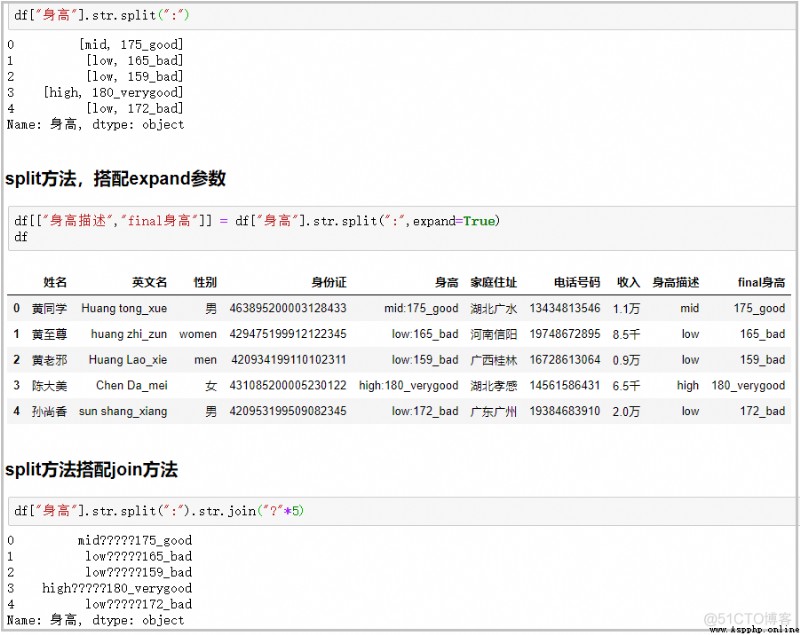The width and height of the screenshot is (800, 635).
Task: Click phone number '16728613064'
Action: point(565,360)
